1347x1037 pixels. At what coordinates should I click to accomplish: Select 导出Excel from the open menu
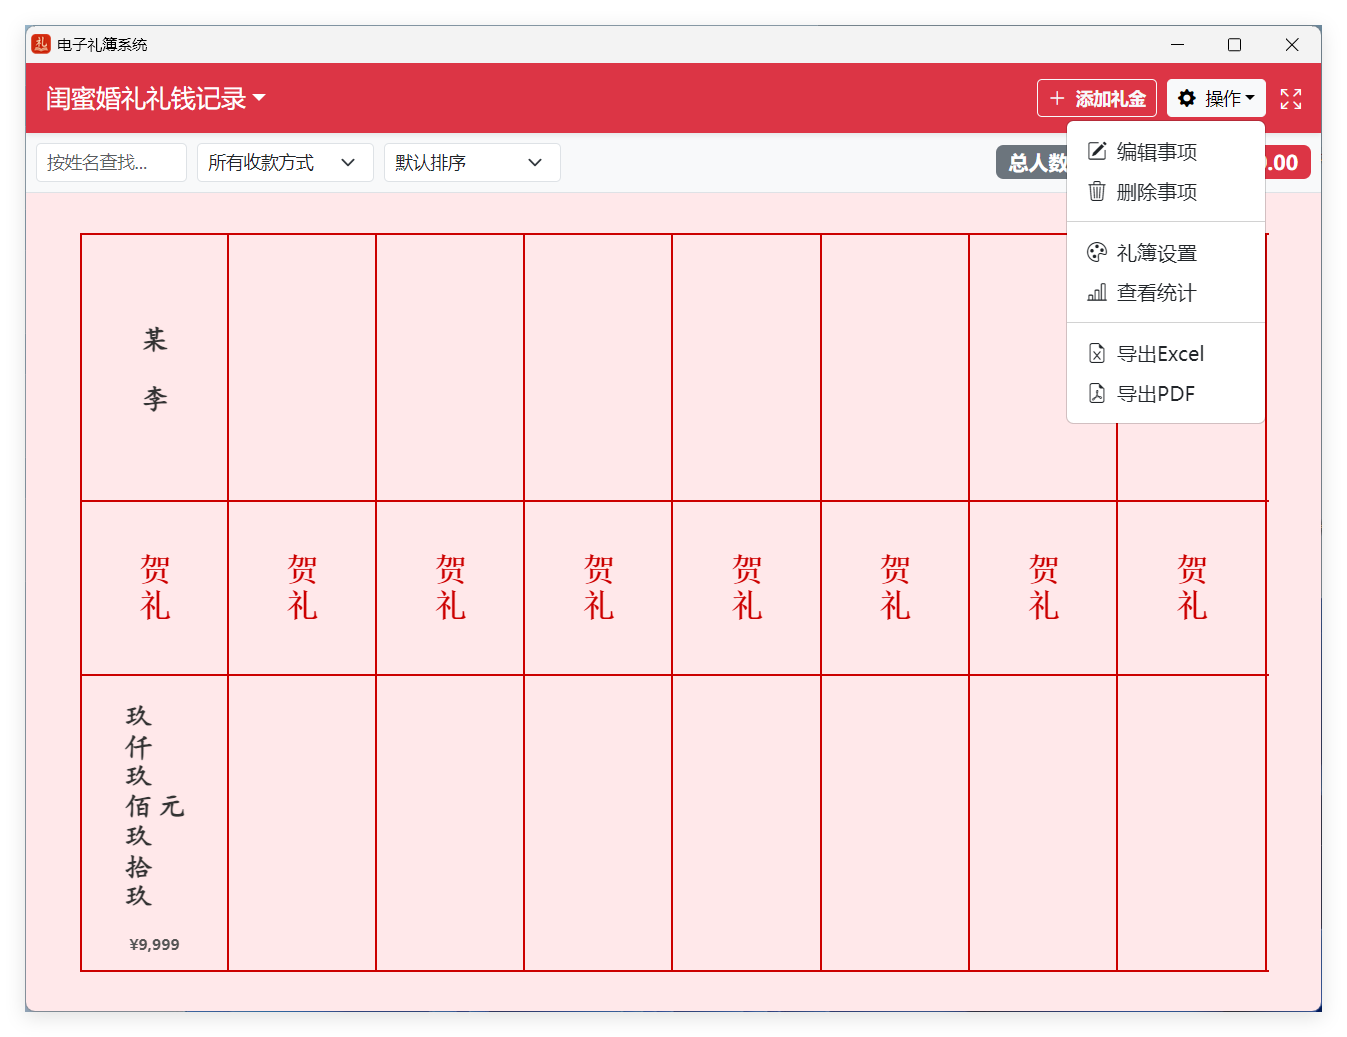(1161, 353)
